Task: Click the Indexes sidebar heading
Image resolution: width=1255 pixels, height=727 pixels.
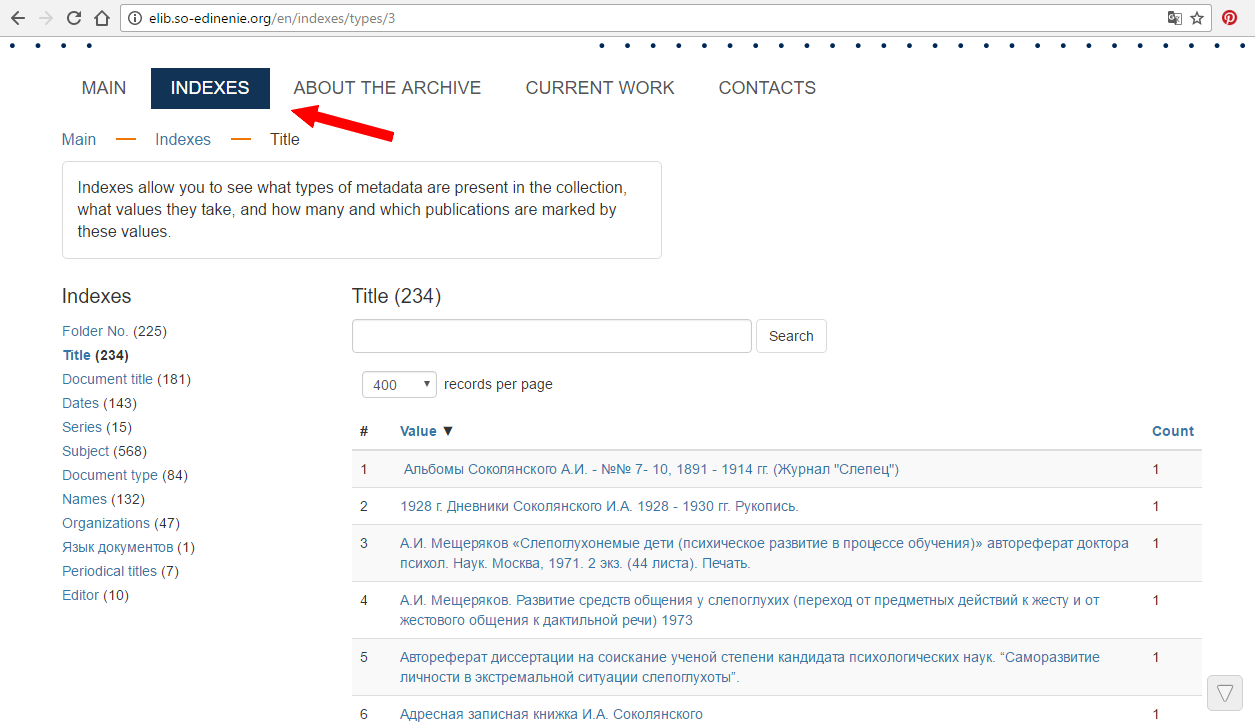Action: [96, 296]
